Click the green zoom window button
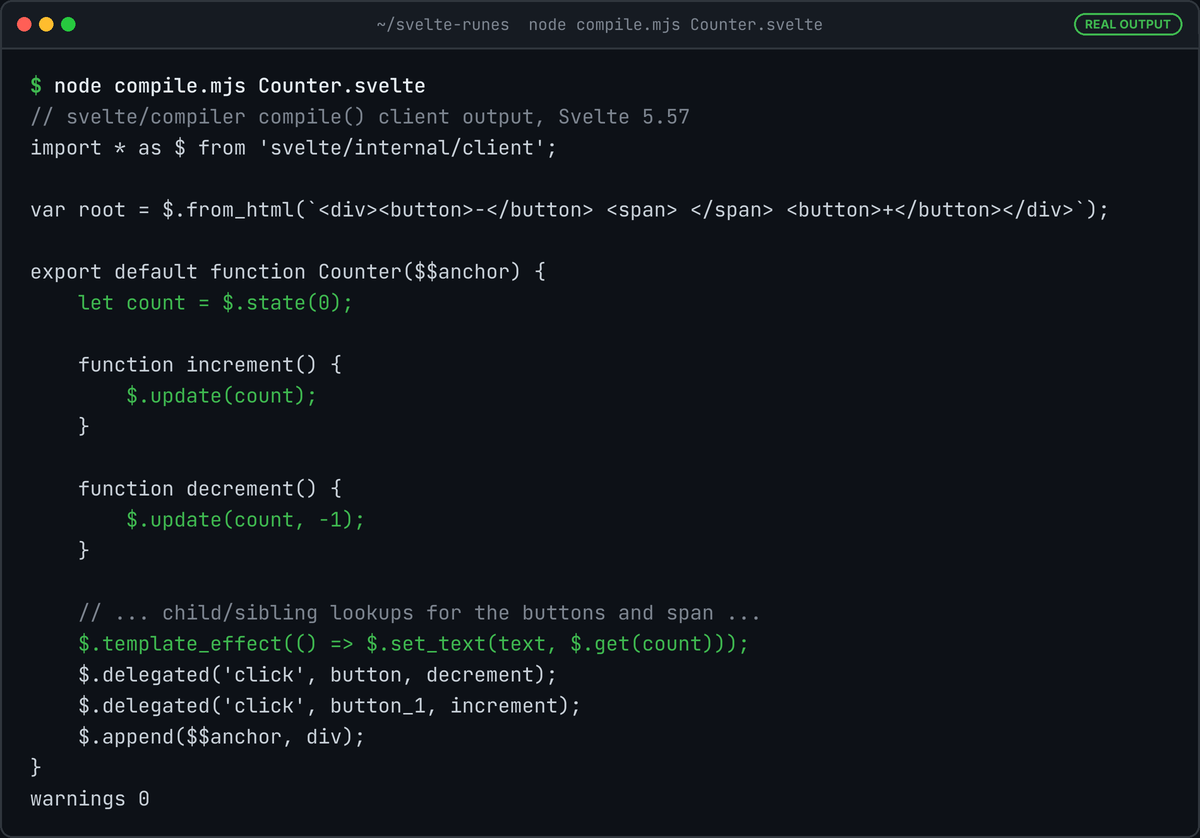1200x838 pixels. (x=68, y=24)
